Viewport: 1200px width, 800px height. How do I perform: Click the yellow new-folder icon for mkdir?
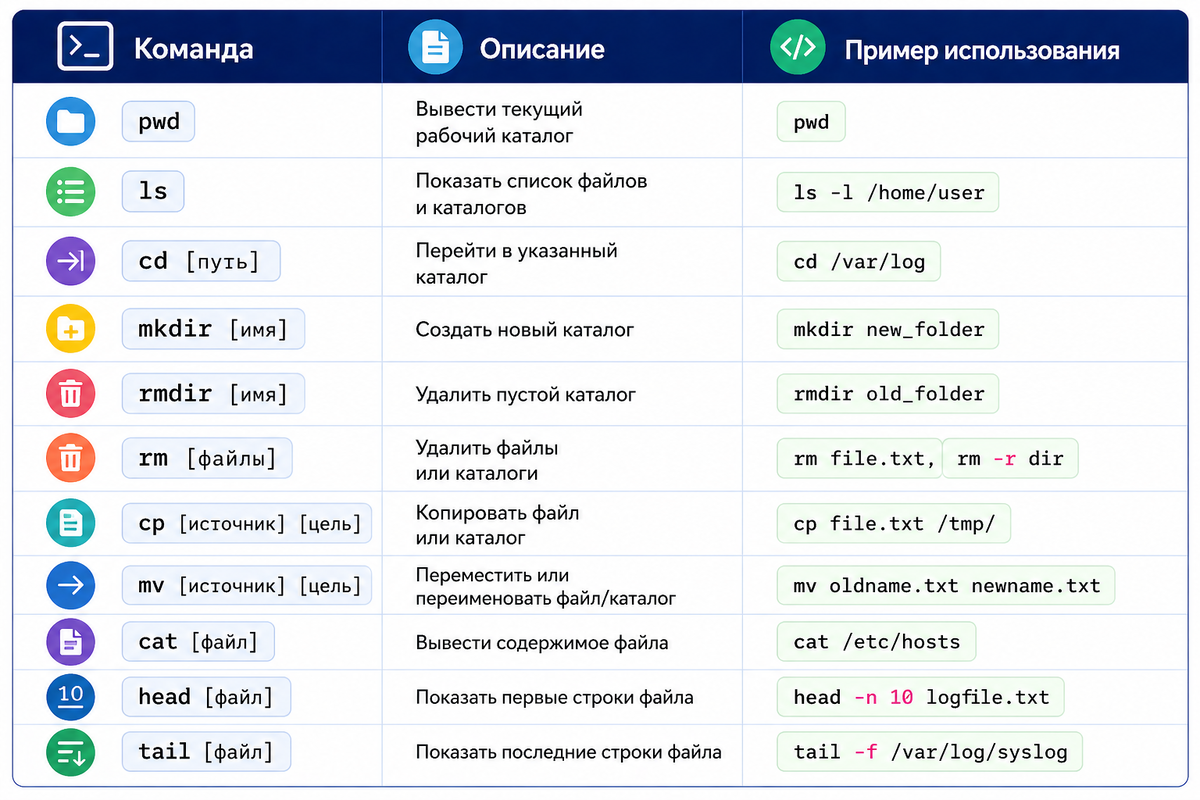(x=71, y=329)
